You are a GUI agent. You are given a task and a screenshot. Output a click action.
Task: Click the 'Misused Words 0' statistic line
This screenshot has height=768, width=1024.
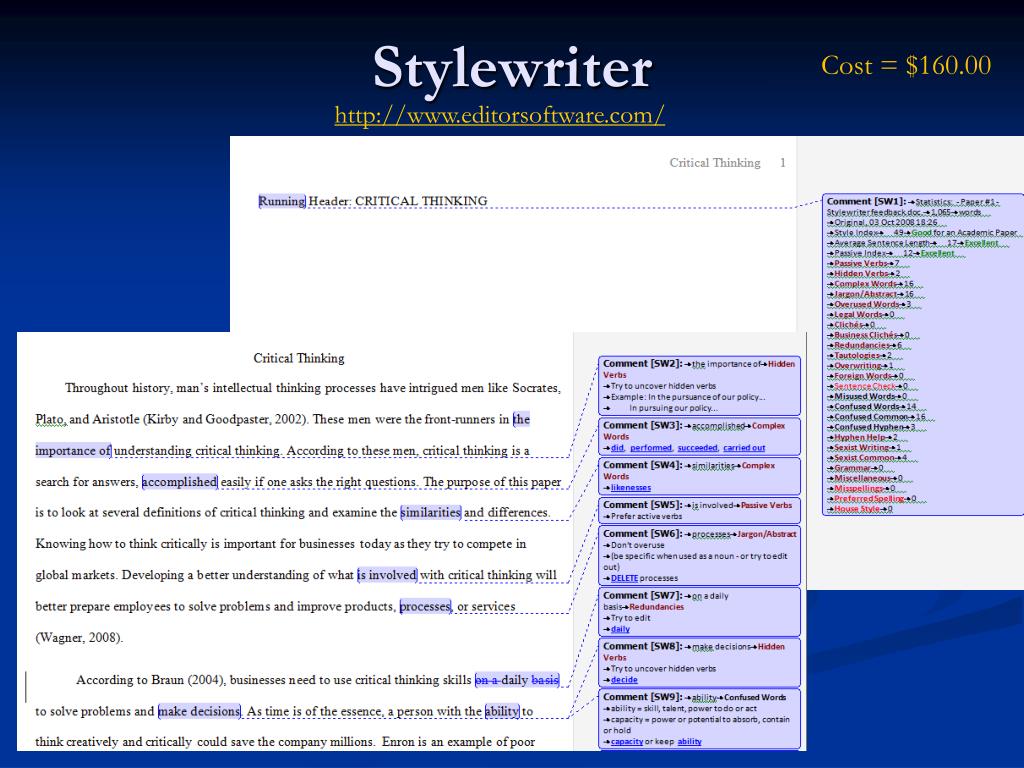pyautogui.click(x=867, y=397)
